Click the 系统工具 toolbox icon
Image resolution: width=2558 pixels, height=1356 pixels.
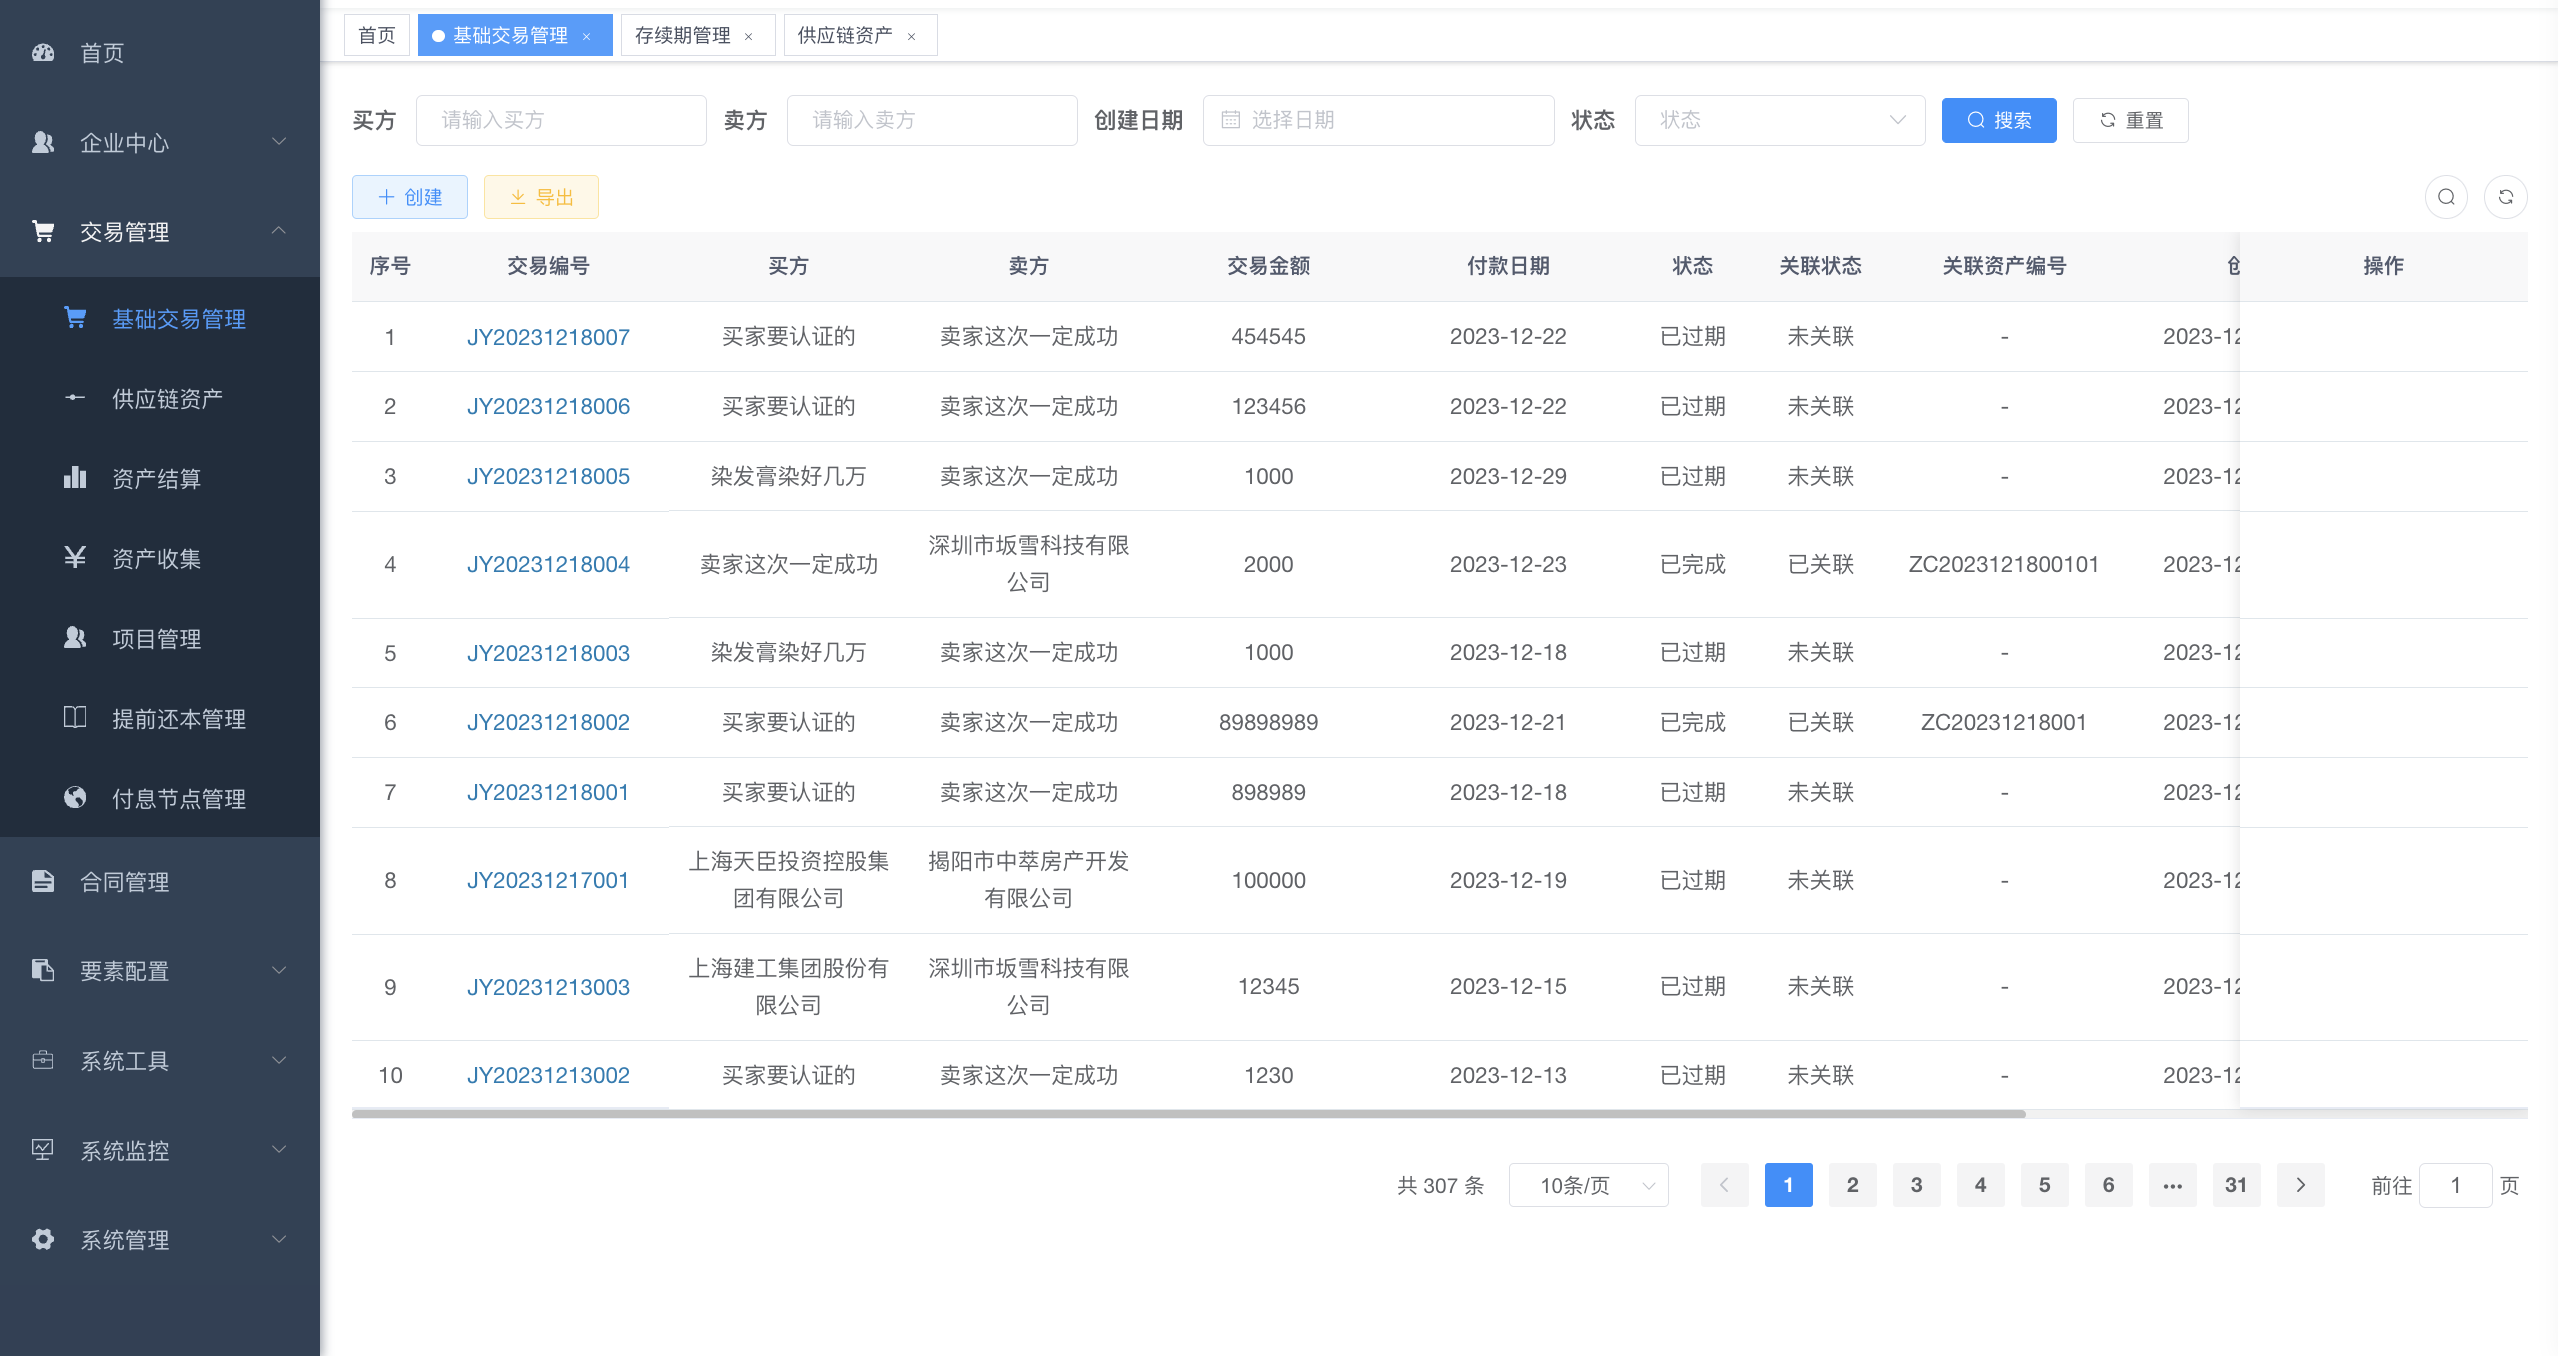point(43,1060)
